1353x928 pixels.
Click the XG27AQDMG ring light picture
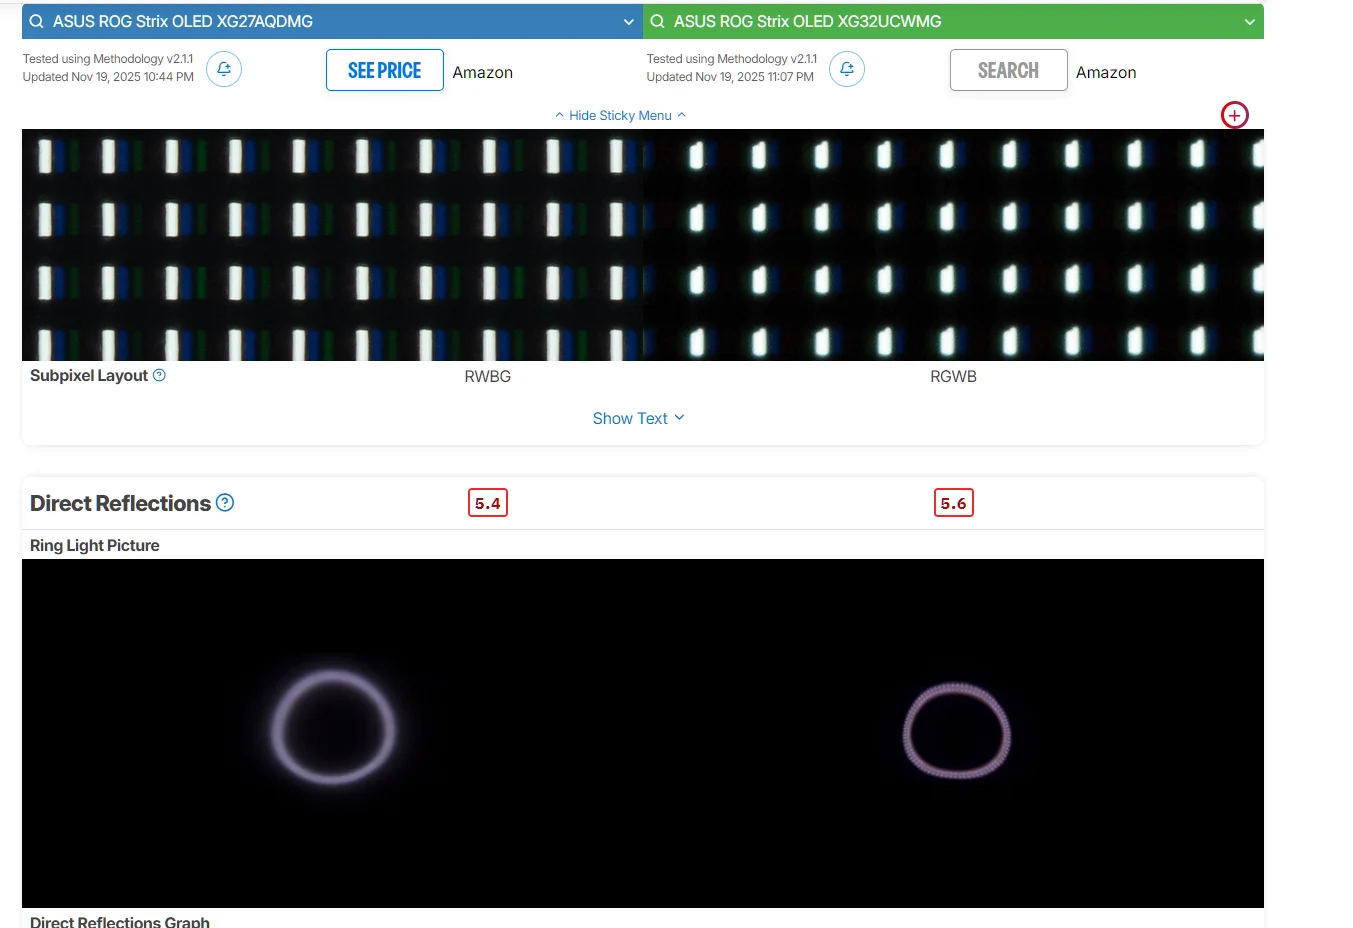pos(333,729)
